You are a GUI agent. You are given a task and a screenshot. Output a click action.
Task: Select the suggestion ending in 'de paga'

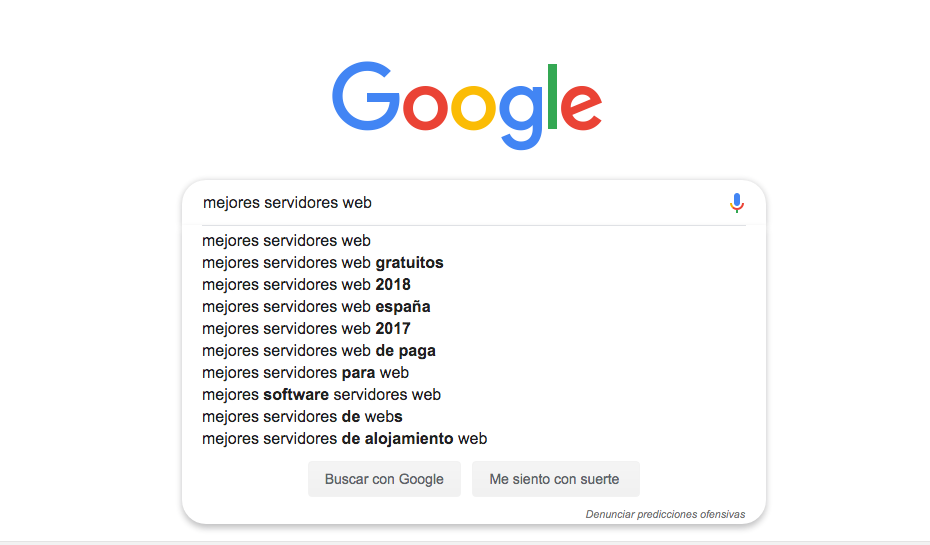click(318, 351)
